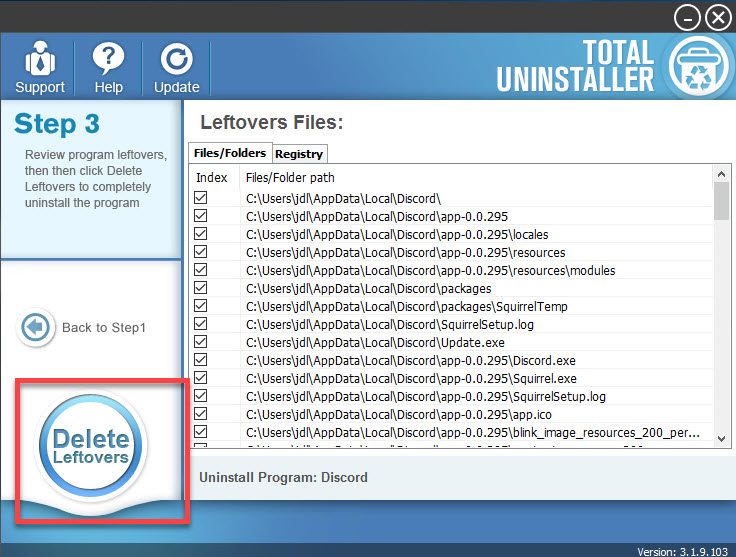Screen dimensions: 736x557
Task: Select the path ending in Discord\Update.exe
Action: pos(375,342)
